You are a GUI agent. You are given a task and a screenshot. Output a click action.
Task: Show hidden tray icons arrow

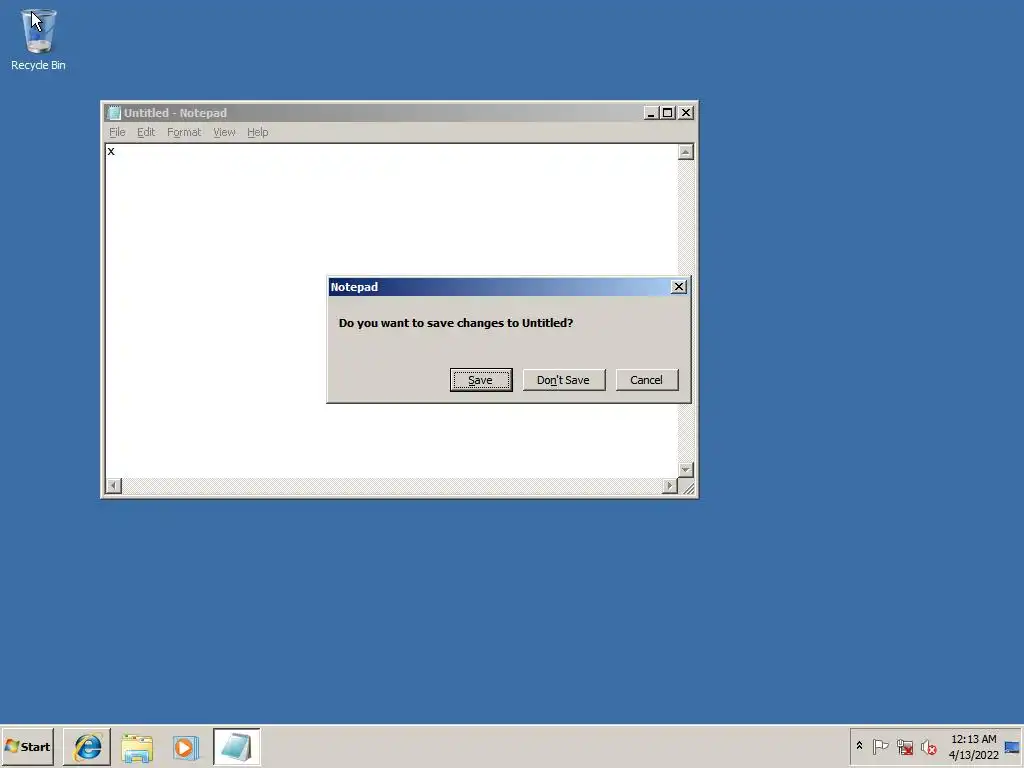point(859,746)
